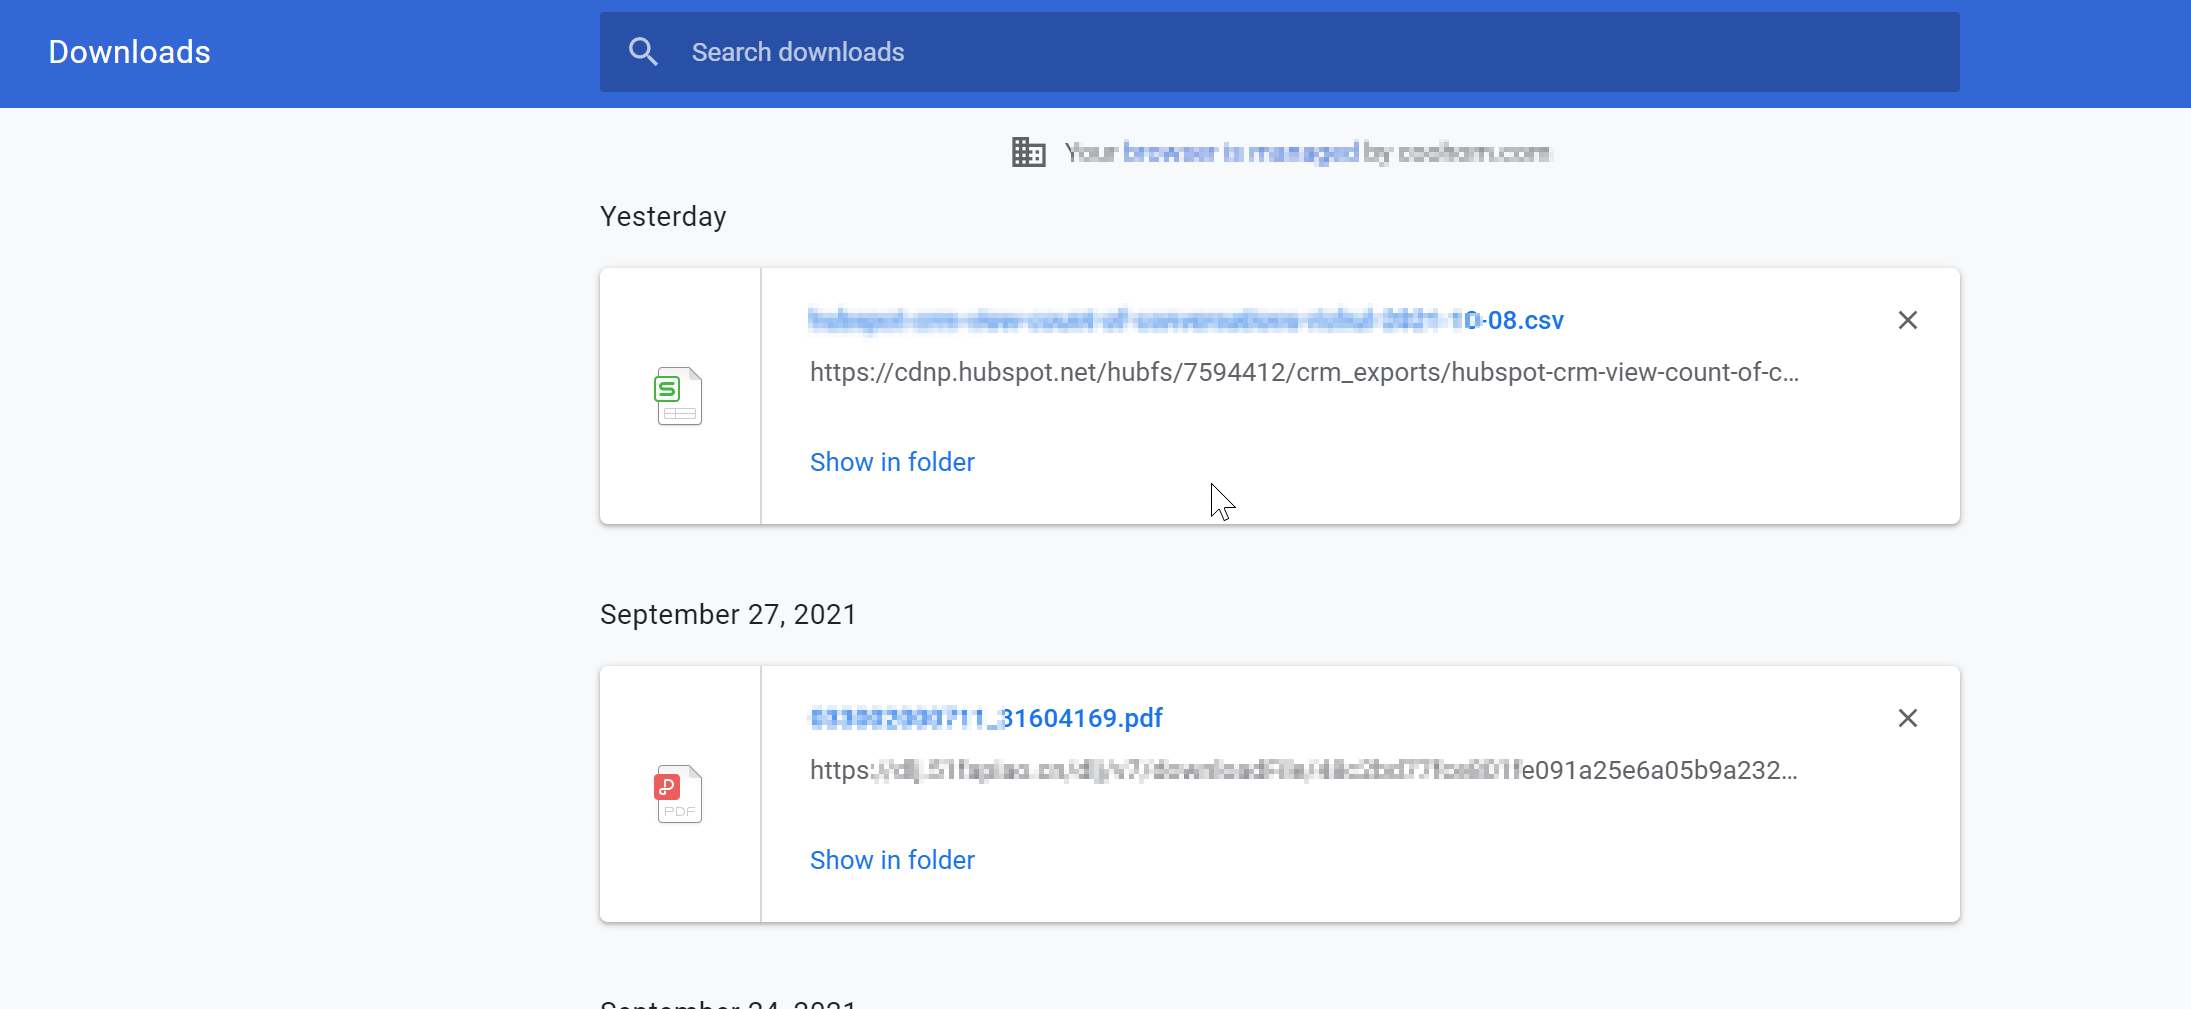The width and height of the screenshot is (2191, 1009).
Task: Click the Downloads page title
Action: 129,52
